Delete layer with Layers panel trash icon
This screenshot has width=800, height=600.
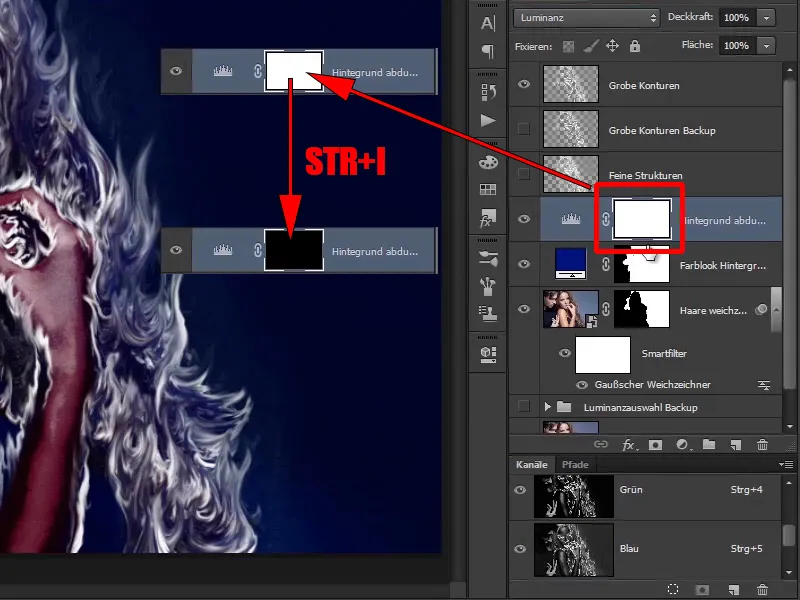(762, 444)
